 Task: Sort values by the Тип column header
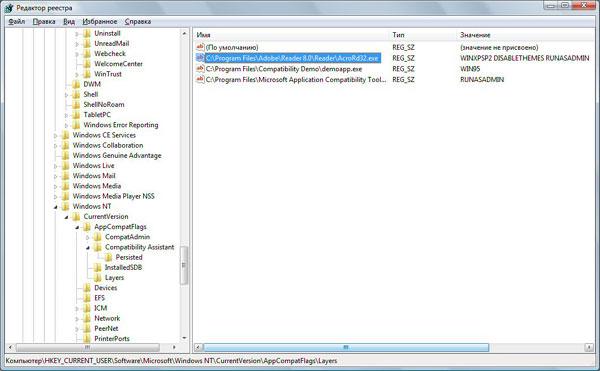click(423, 35)
